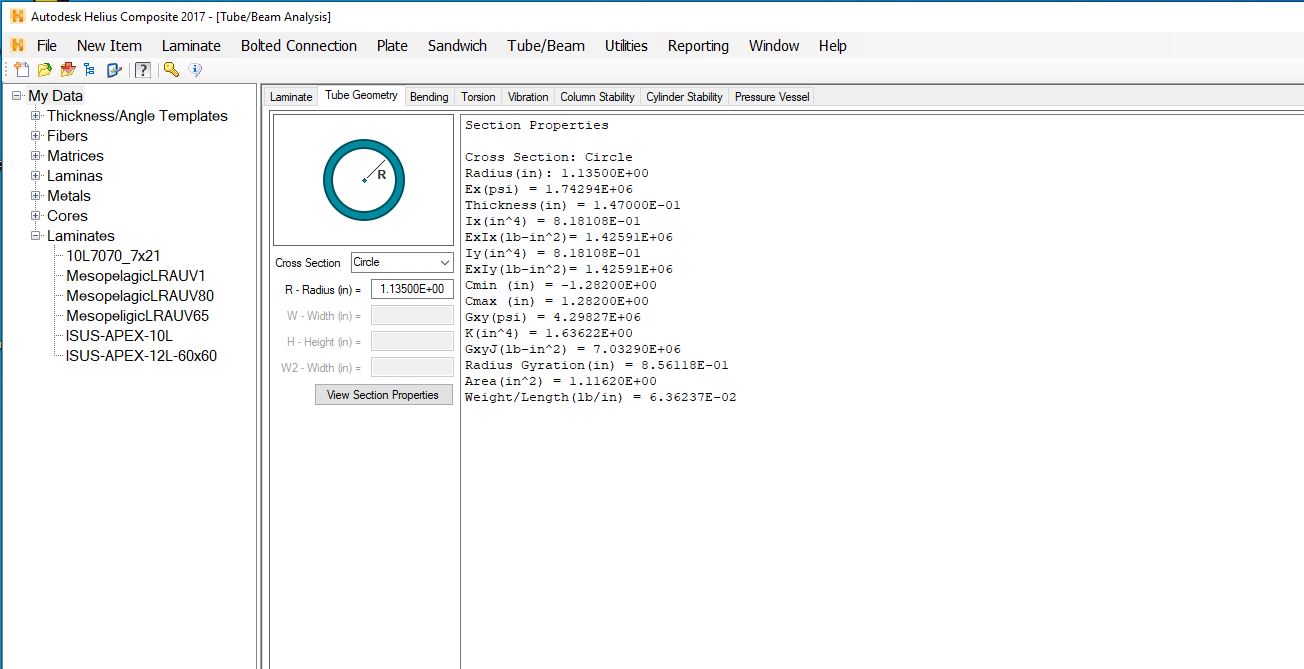Open the Plate menu
The width and height of the screenshot is (1304, 669).
[x=392, y=45]
